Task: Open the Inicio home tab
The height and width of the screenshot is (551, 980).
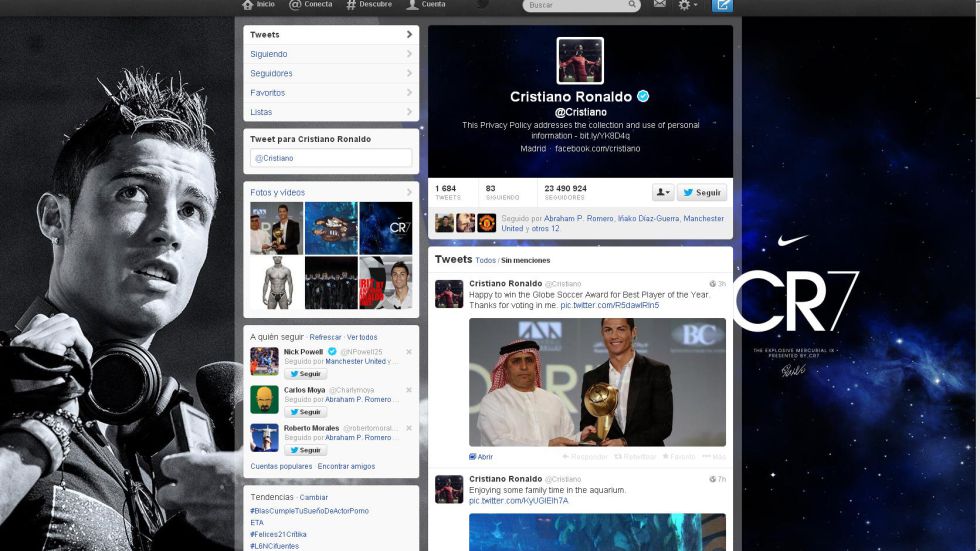Action: click(x=258, y=4)
